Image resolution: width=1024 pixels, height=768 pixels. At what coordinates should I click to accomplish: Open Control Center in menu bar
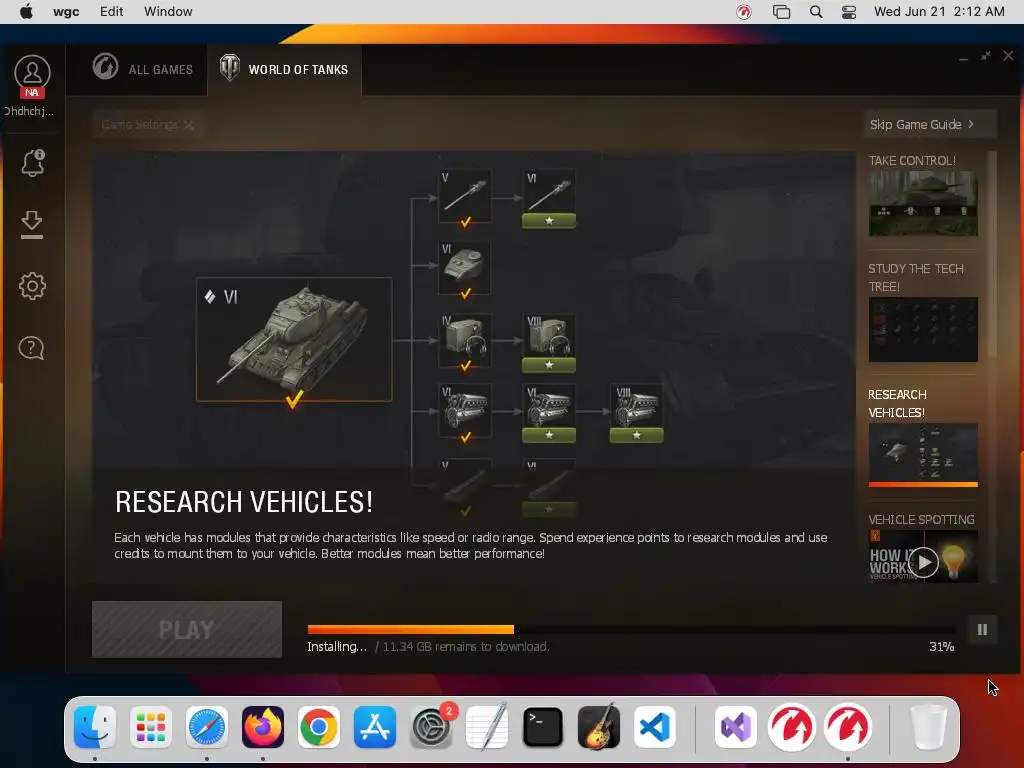[x=848, y=12]
